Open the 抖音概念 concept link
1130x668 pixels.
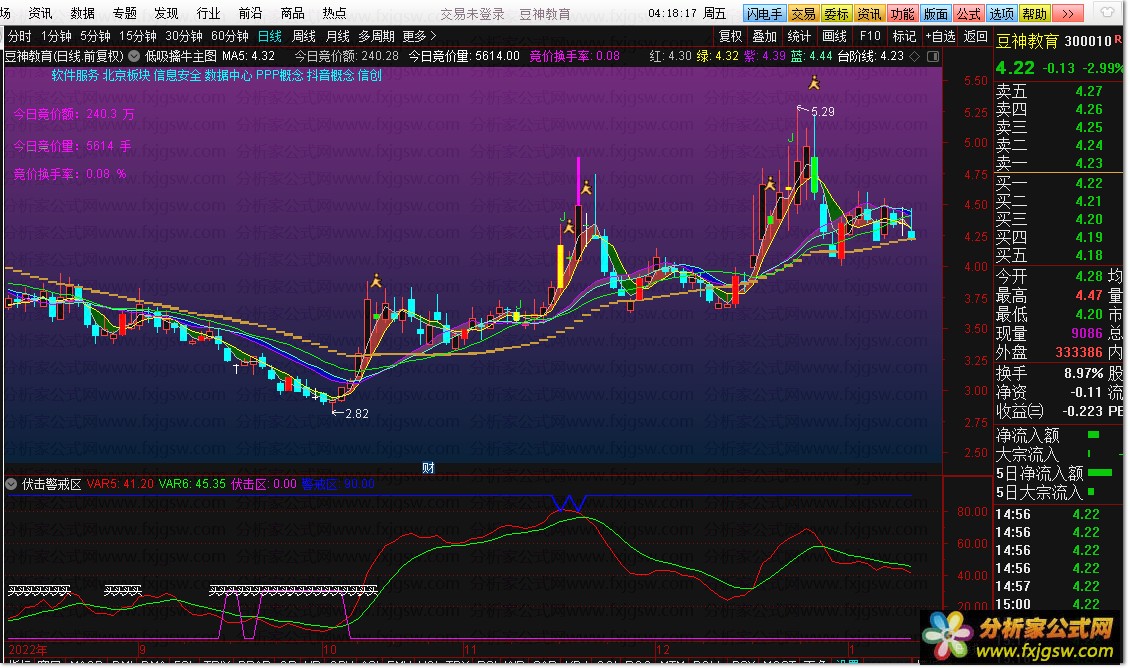pos(331,75)
